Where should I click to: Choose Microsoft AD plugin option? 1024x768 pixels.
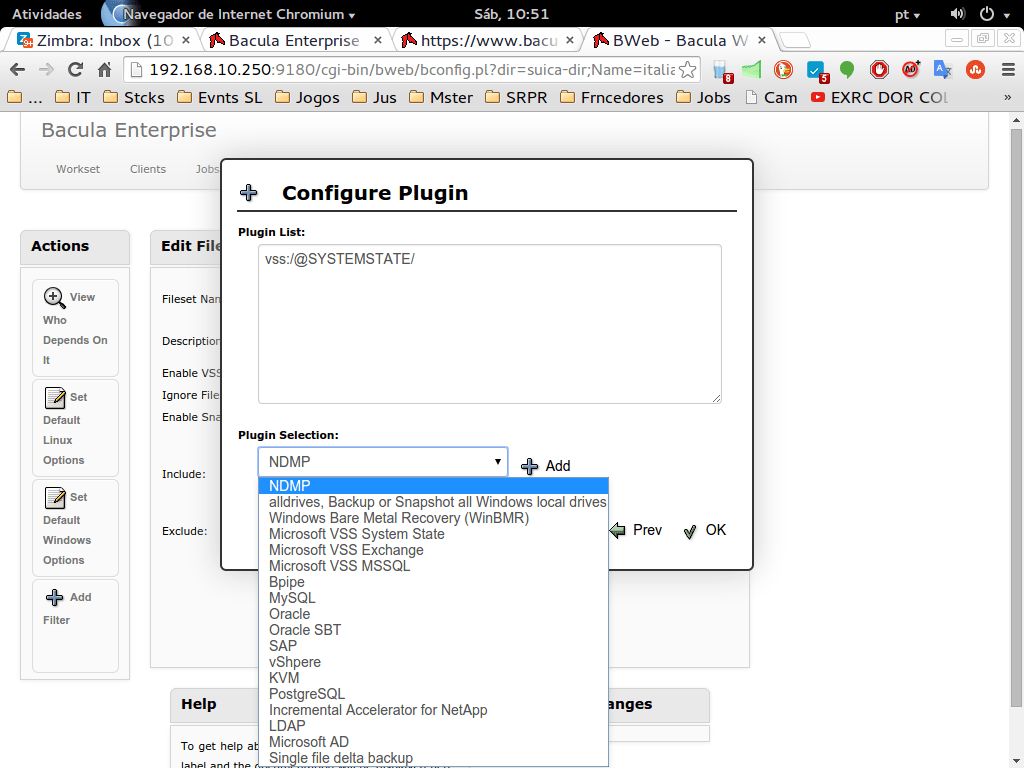[x=434, y=742]
